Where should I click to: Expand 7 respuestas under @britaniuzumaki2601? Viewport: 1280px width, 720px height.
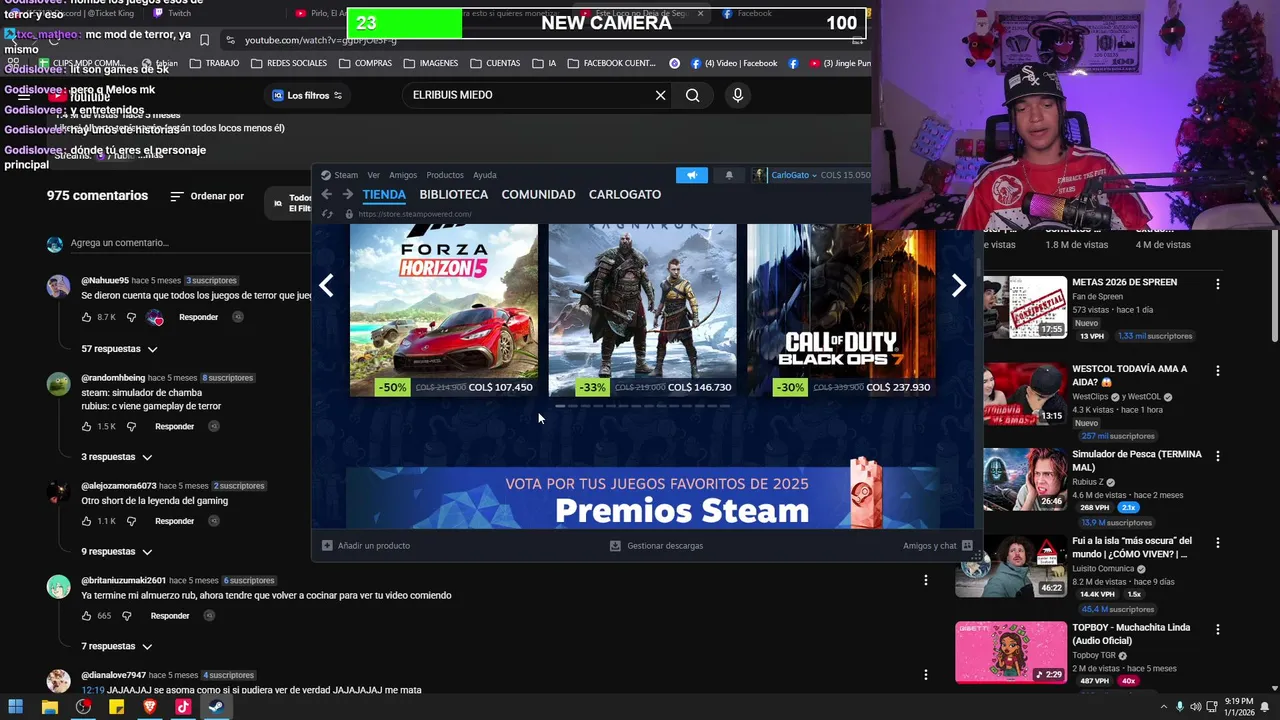click(117, 646)
